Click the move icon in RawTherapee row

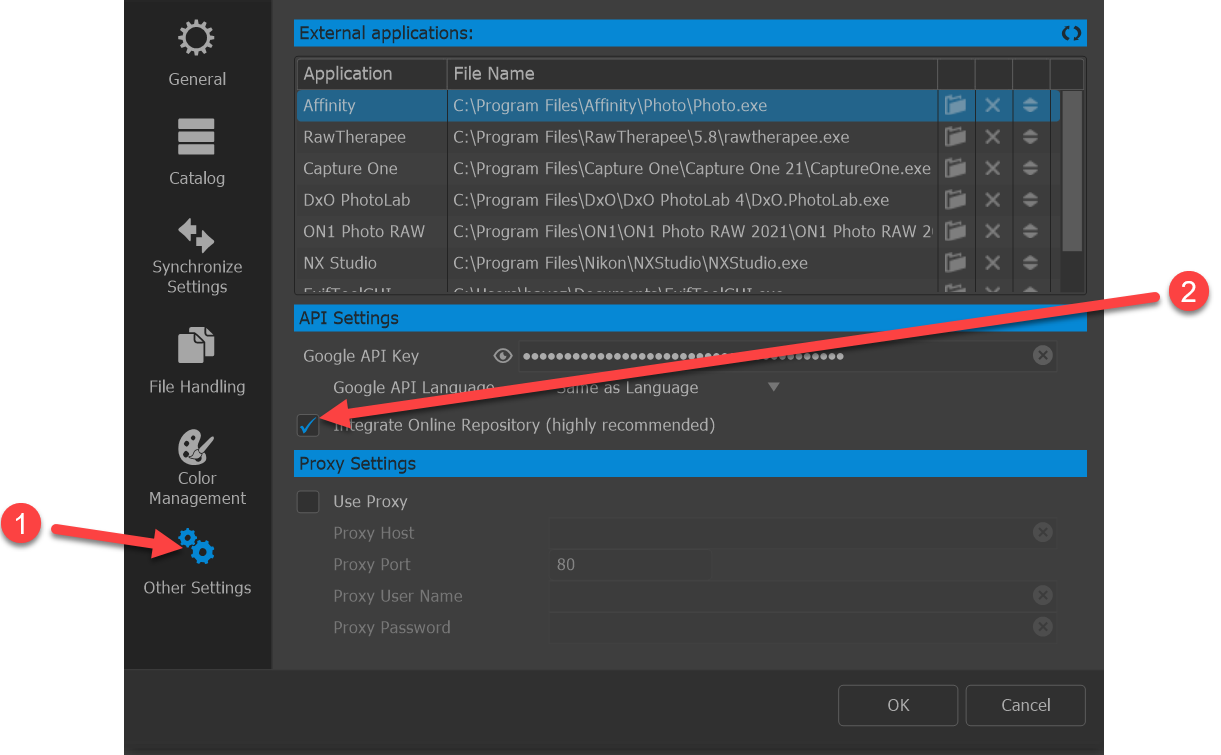click(1030, 137)
